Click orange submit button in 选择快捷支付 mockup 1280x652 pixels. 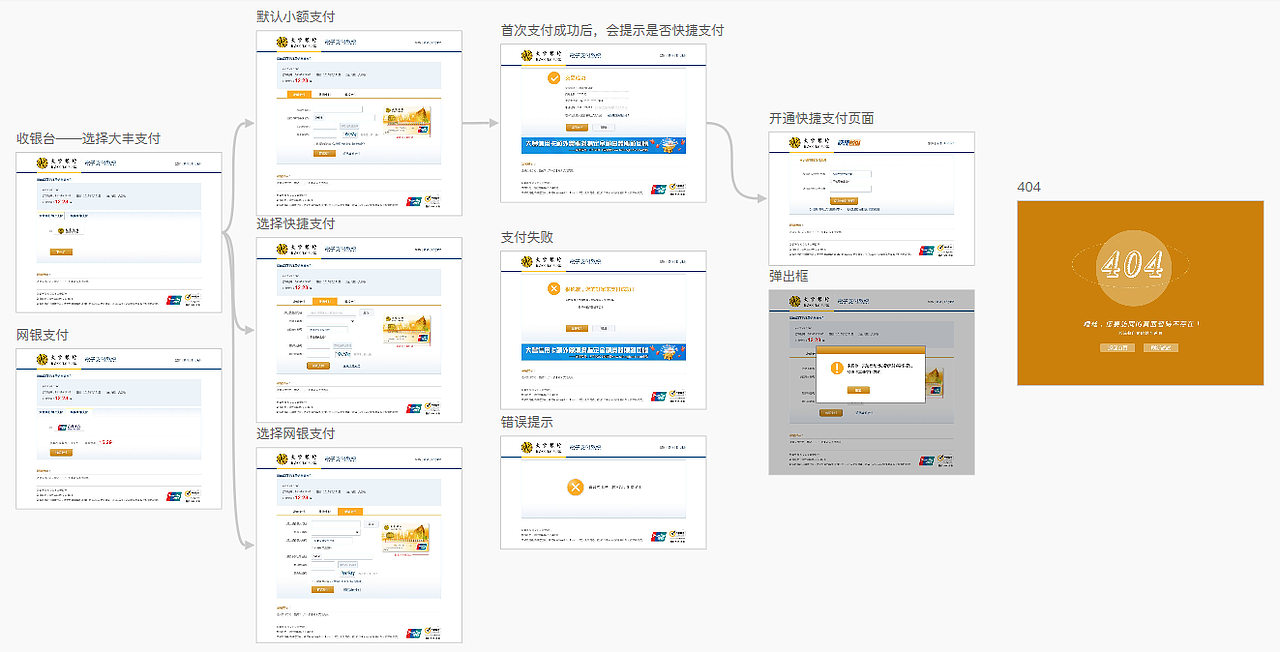(x=318, y=365)
